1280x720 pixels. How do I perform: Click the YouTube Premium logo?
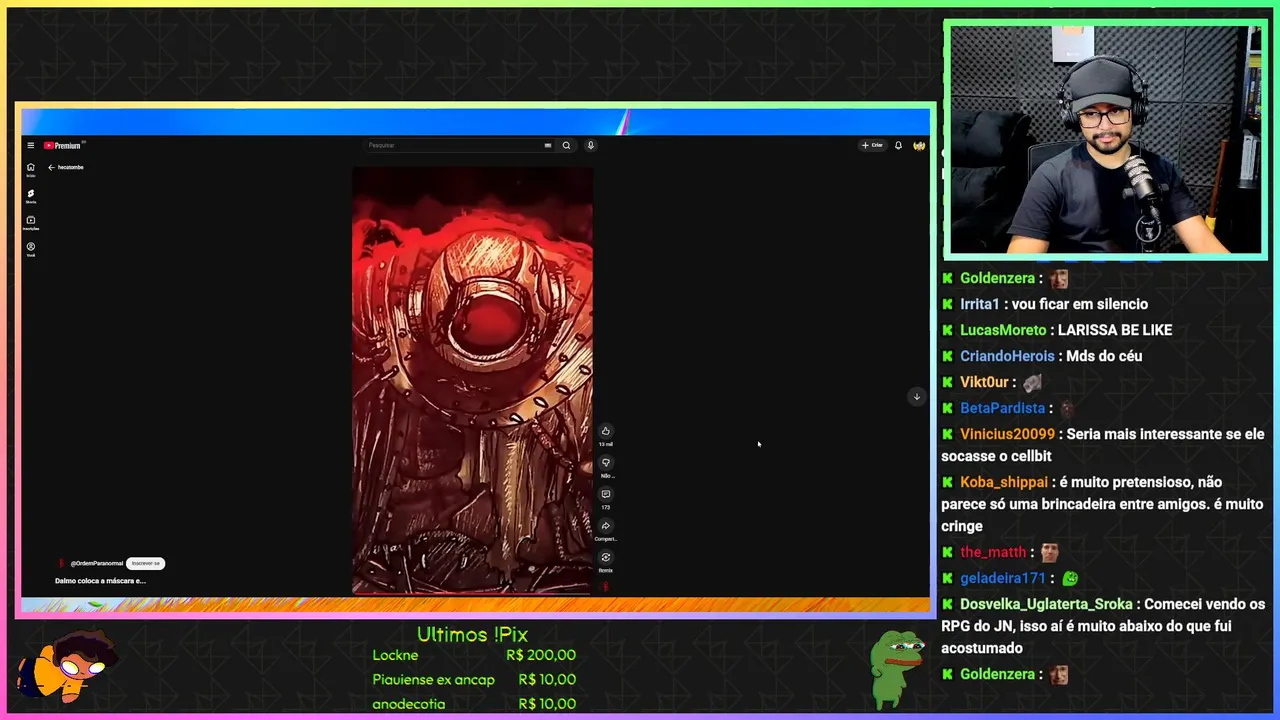tap(62, 145)
